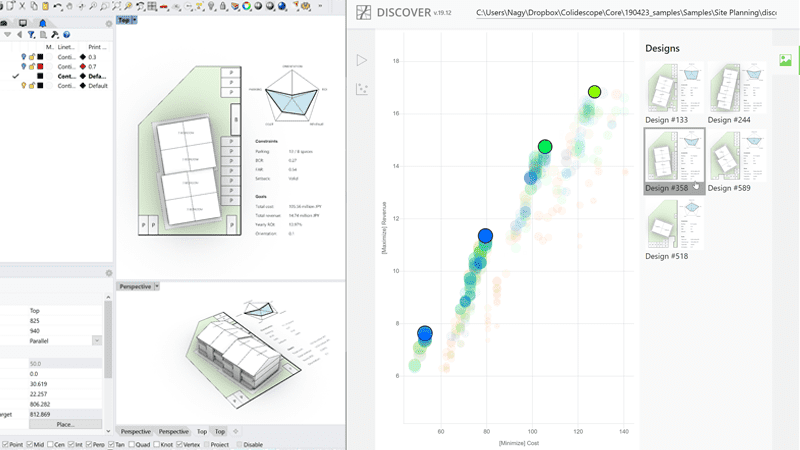
Task: Select the Pan hand tool
Action: (69, 6)
